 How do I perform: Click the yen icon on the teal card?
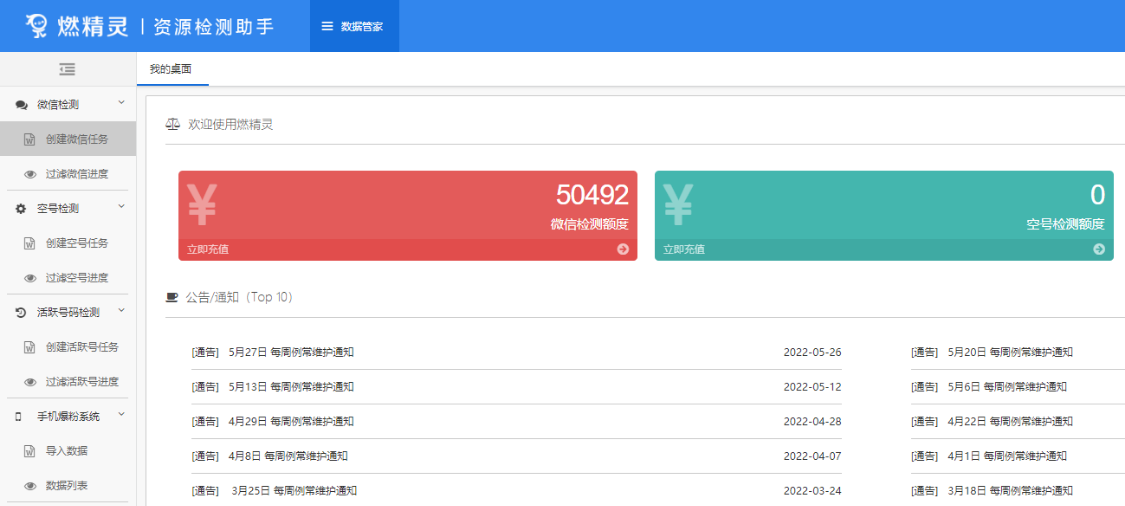pos(678,205)
